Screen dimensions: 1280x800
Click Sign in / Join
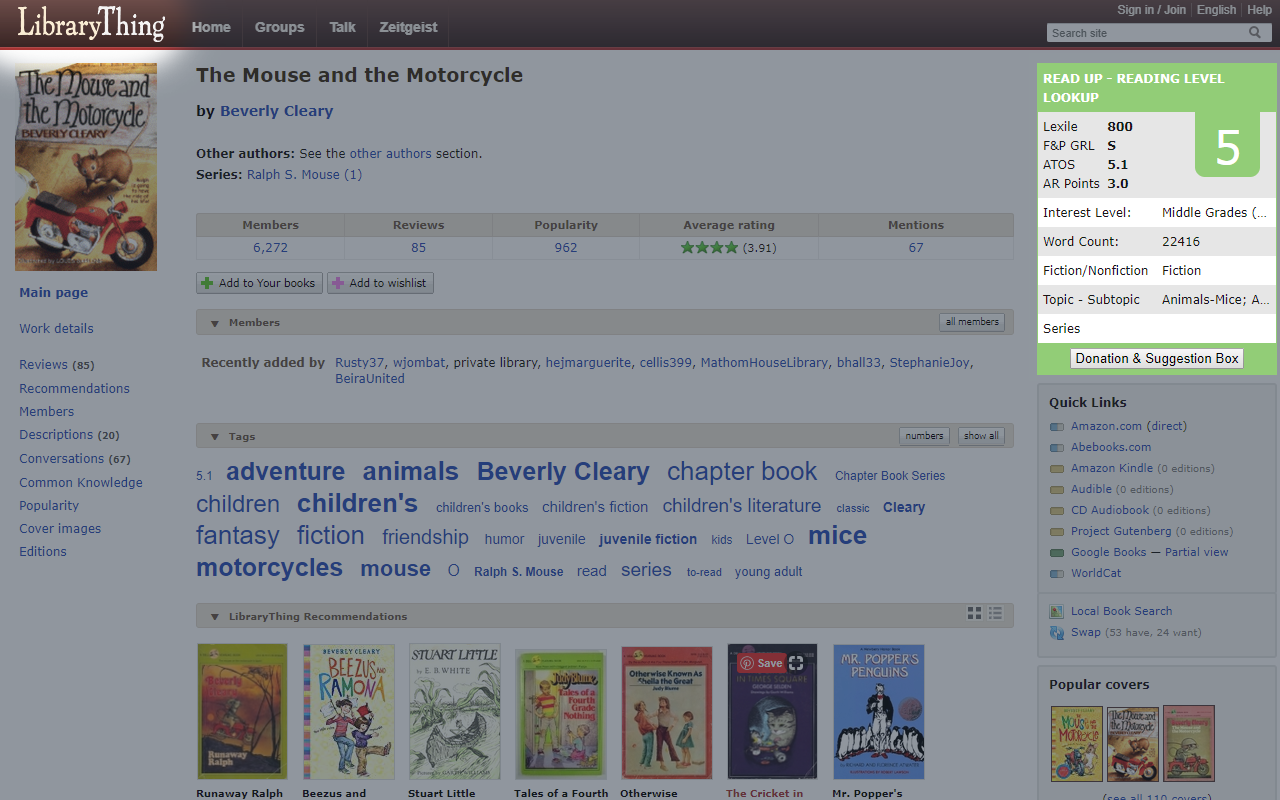[1151, 10]
